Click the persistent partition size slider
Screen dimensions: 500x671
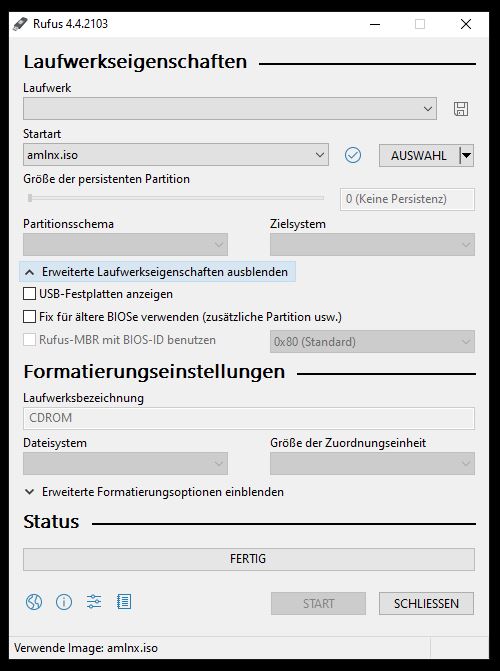pos(174,198)
